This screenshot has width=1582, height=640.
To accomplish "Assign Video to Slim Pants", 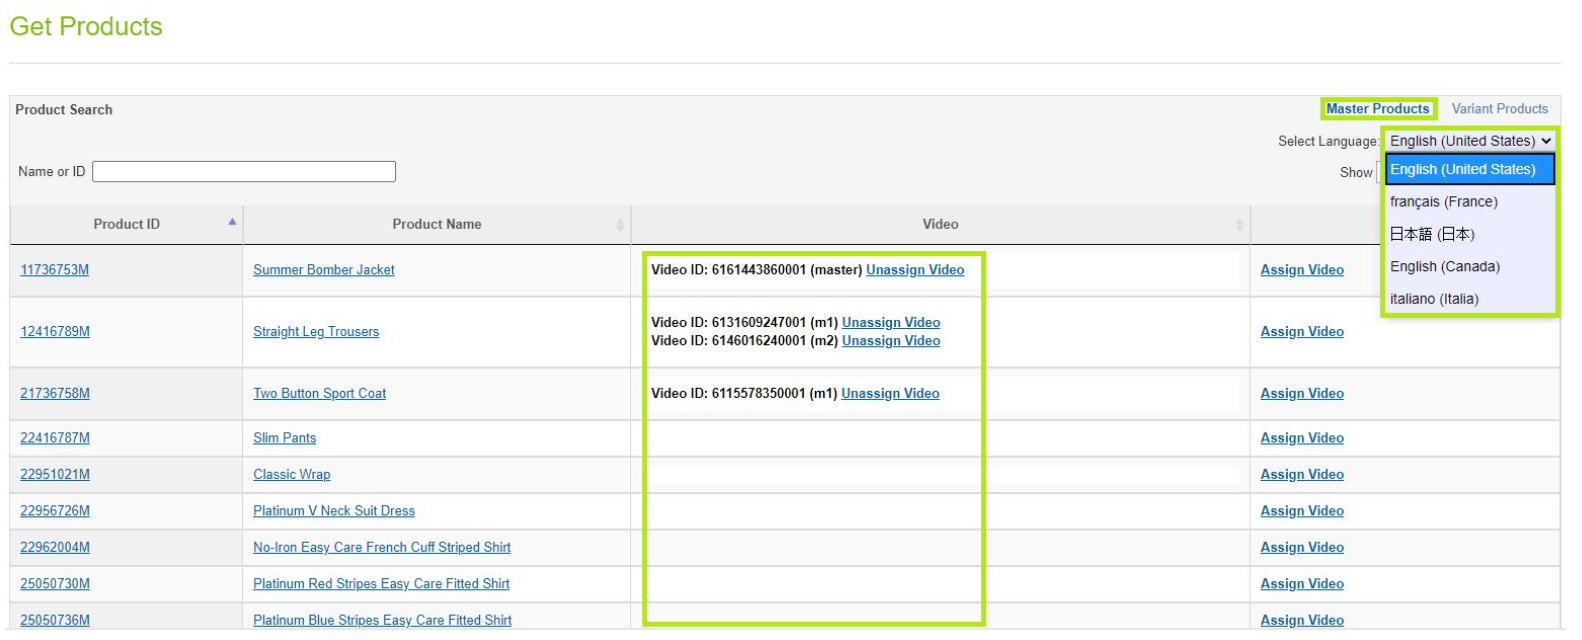I will click(x=1301, y=438).
